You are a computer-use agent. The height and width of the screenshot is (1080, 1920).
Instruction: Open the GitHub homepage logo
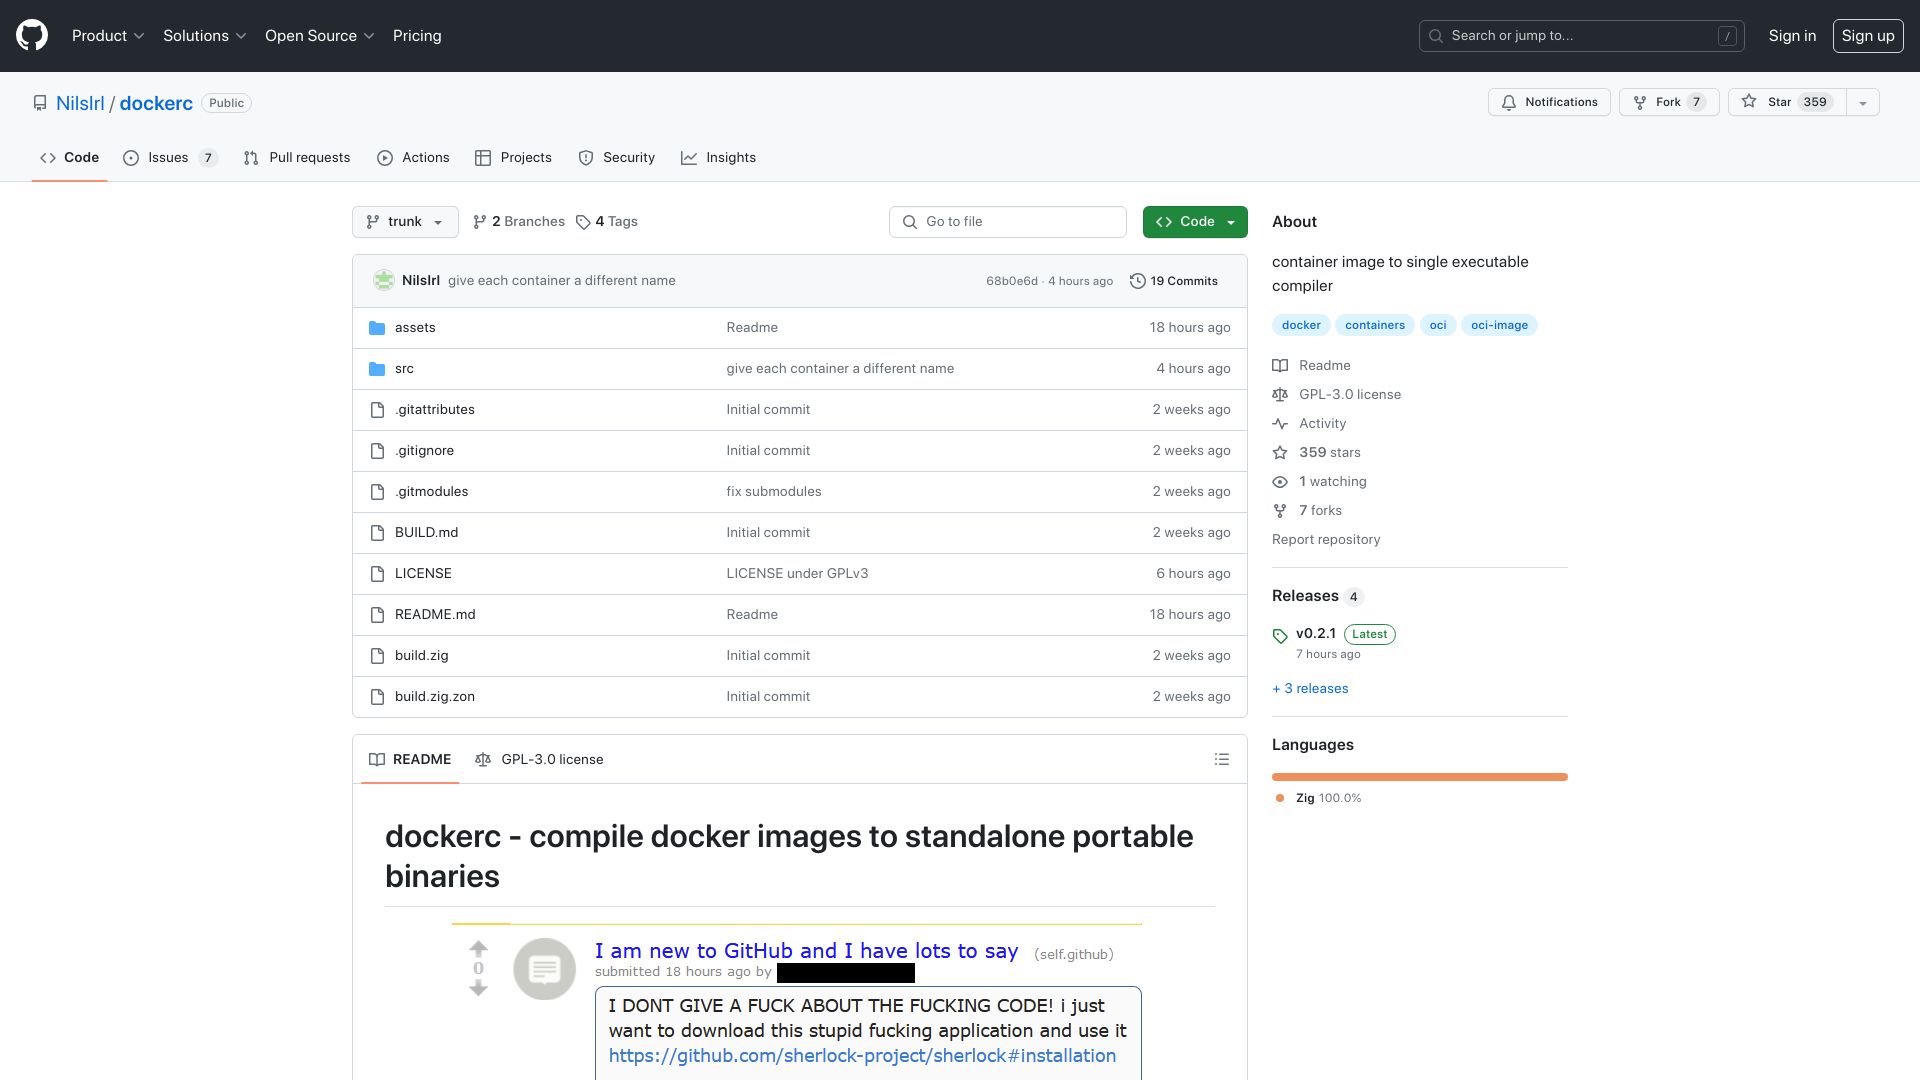point(32,36)
